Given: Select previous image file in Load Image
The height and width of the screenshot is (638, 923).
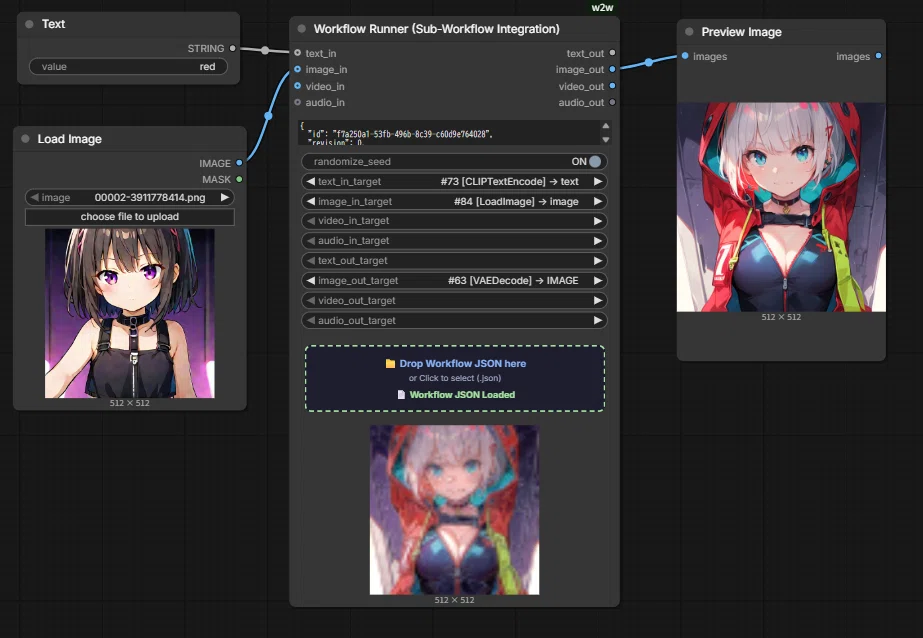Looking at the screenshot, I should 34,198.
